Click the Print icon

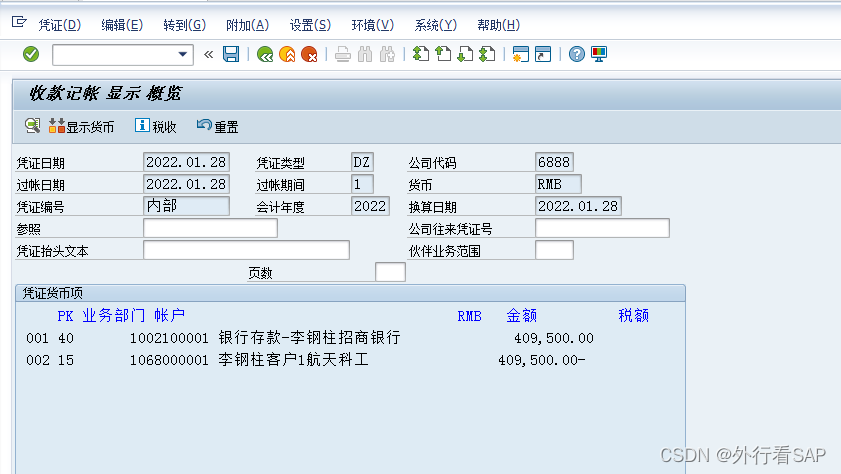(x=343, y=54)
